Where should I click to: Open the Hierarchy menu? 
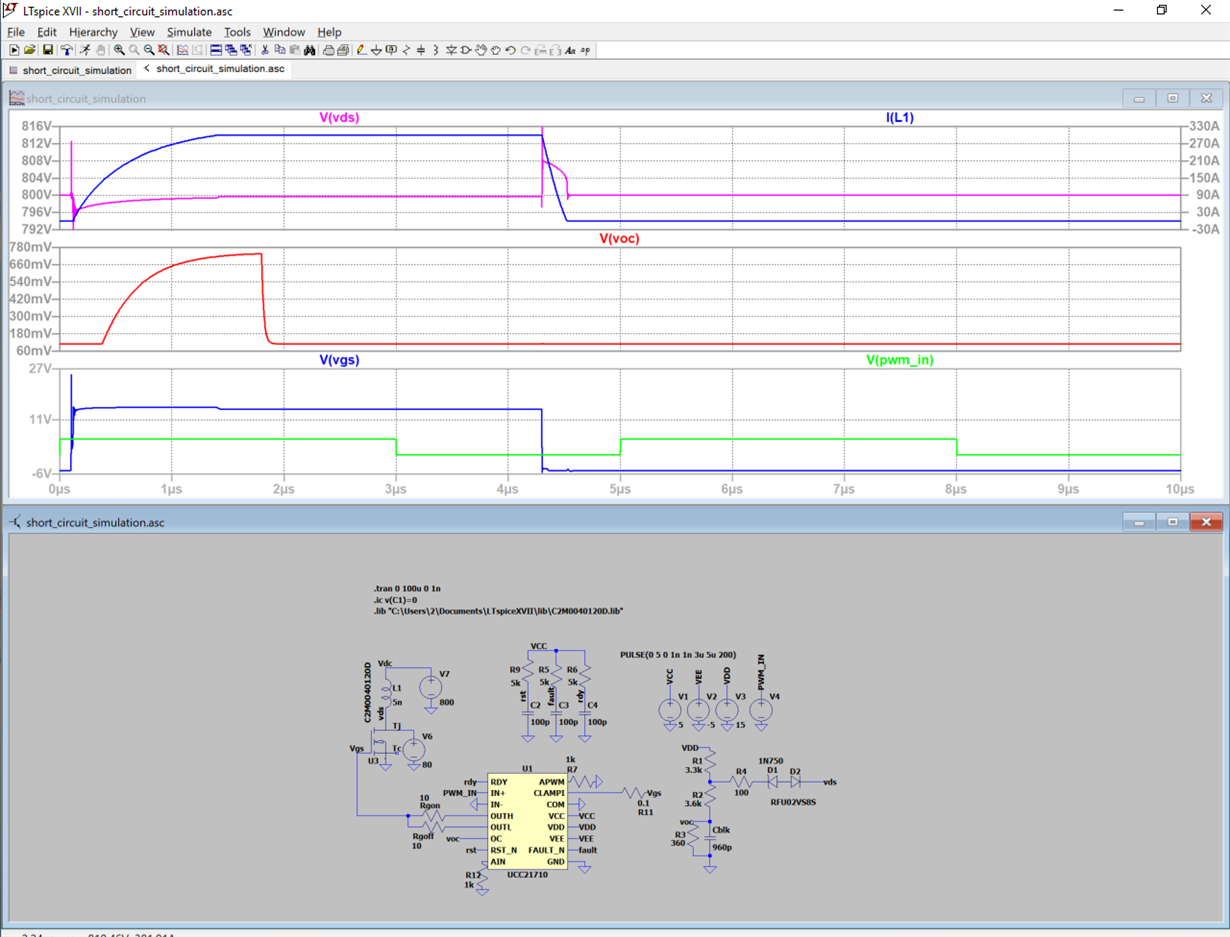(93, 32)
